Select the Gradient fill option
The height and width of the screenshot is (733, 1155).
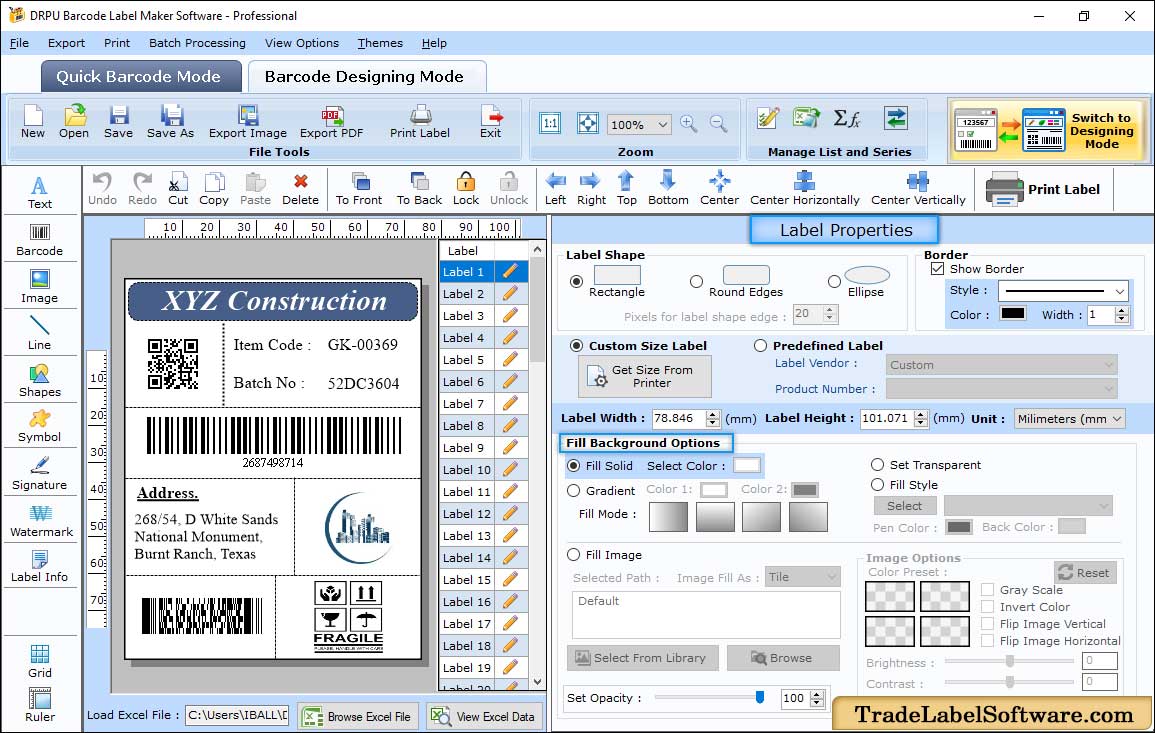tap(574, 491)
